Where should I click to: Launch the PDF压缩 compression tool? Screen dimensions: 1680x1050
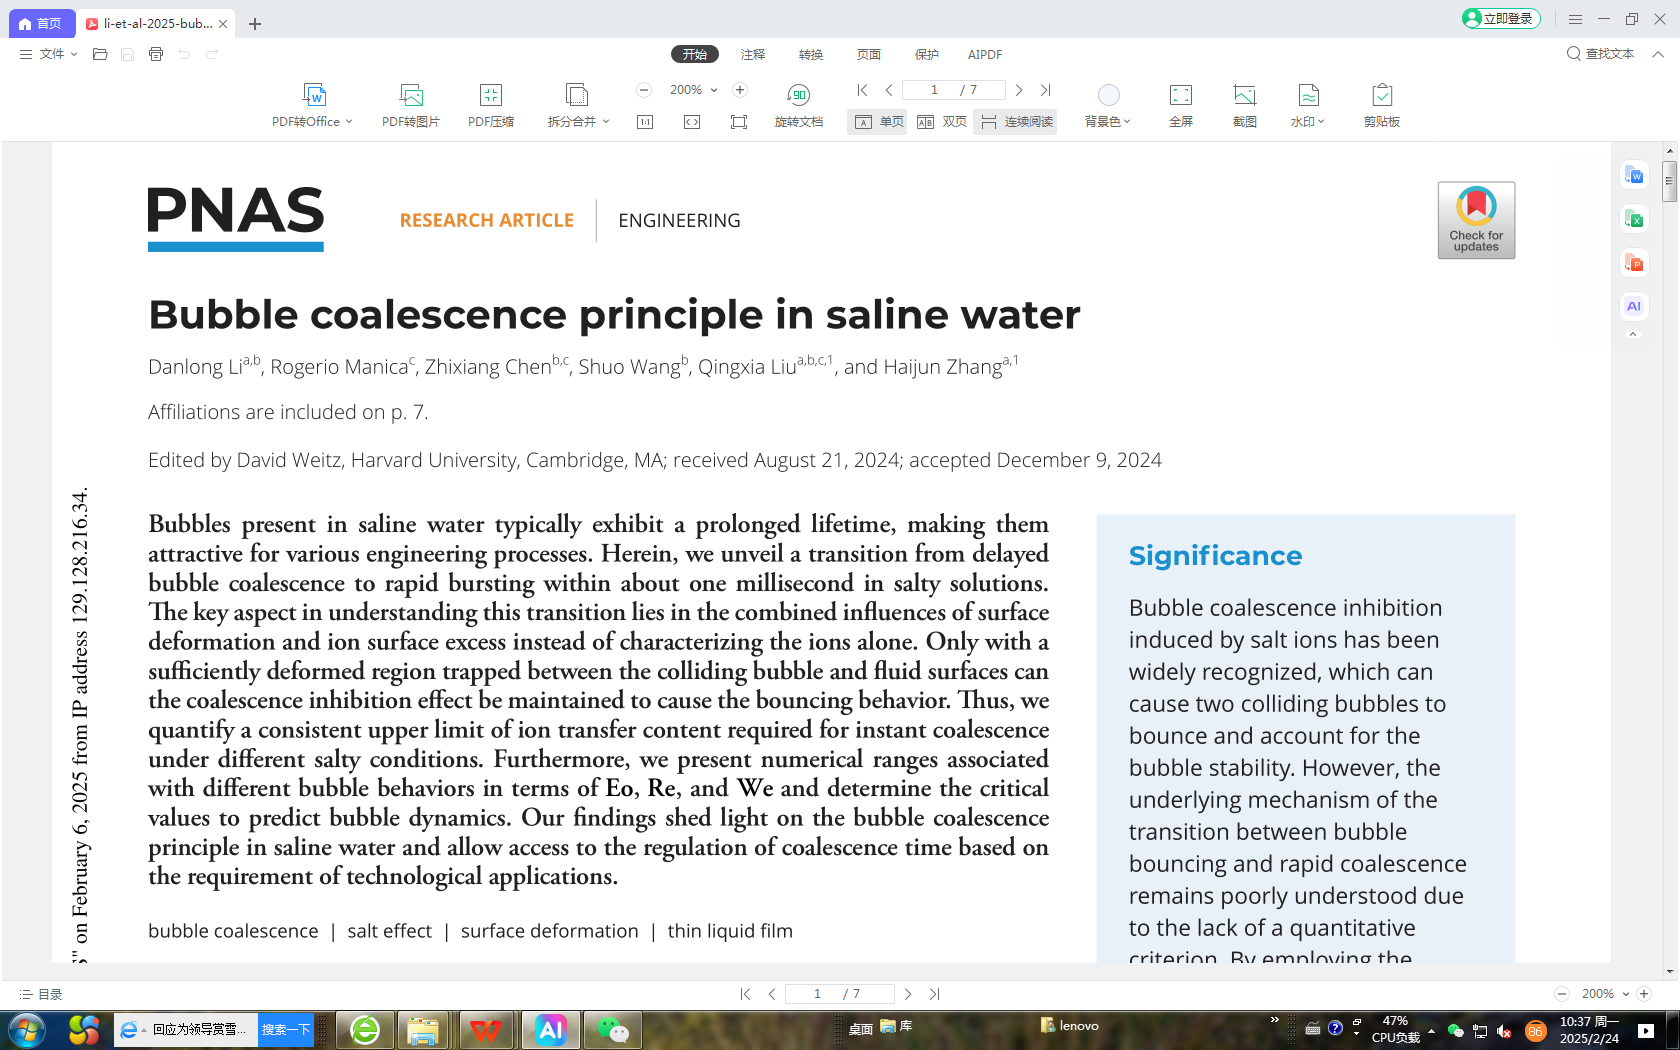[491, 105]
